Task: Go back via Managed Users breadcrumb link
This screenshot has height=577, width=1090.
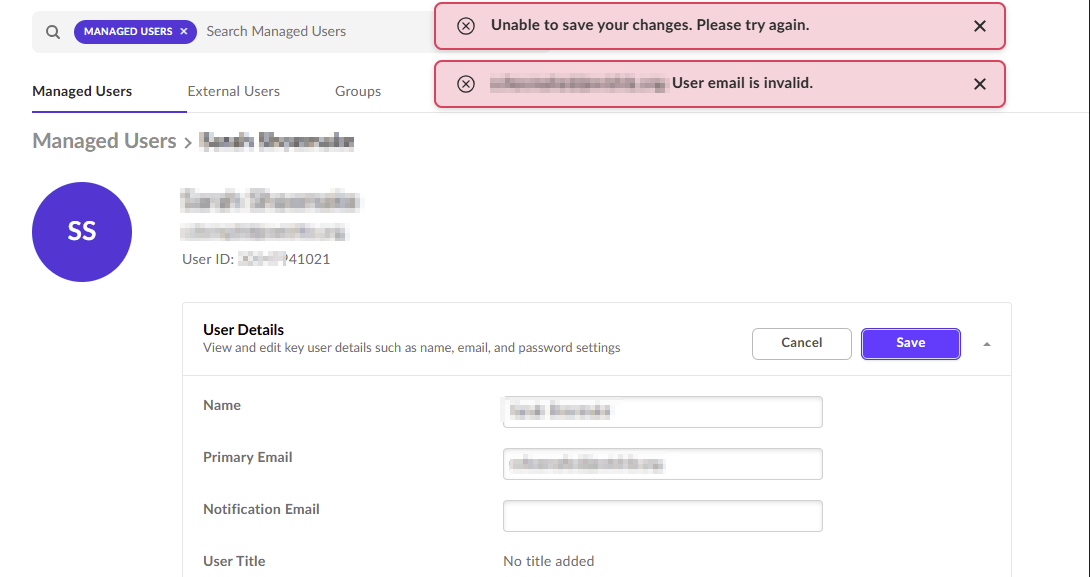Action: coord(104,141)
